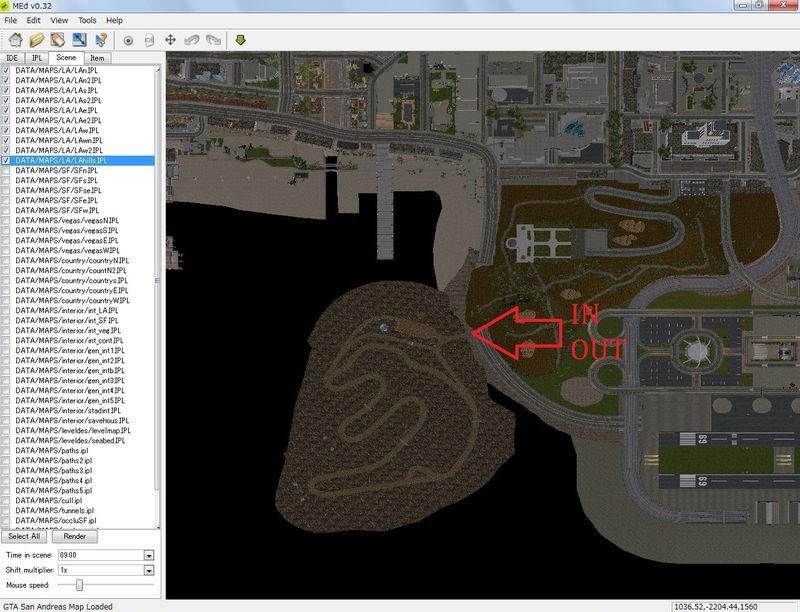
Task: Select the DATA/MAPS/country/countryW.IPL row
Action: click(79, 301)
